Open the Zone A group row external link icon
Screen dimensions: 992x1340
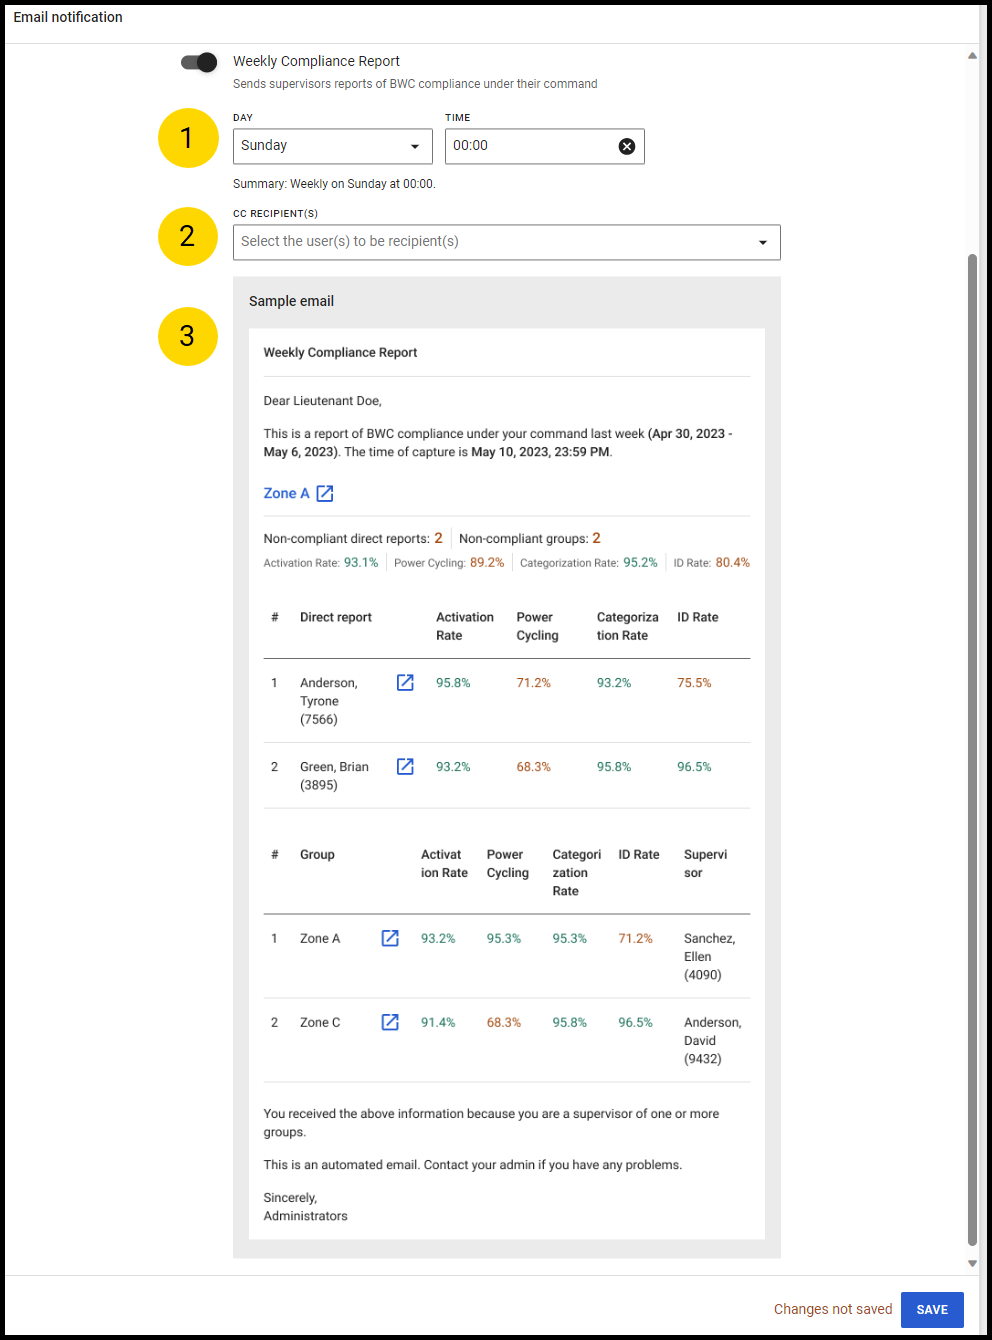point(389,938)
